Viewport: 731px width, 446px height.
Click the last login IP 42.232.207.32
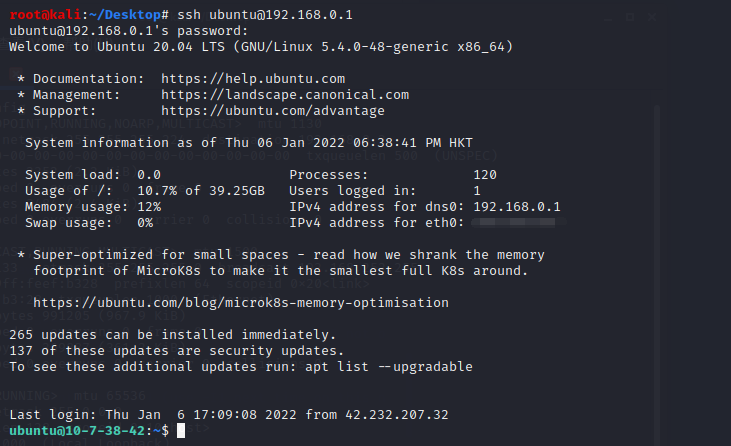pos(397,415)
